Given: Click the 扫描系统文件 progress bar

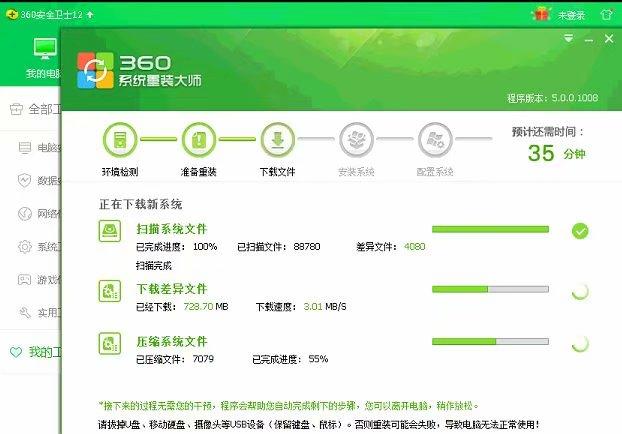Looking at the screenshot, I should (490, 229).
